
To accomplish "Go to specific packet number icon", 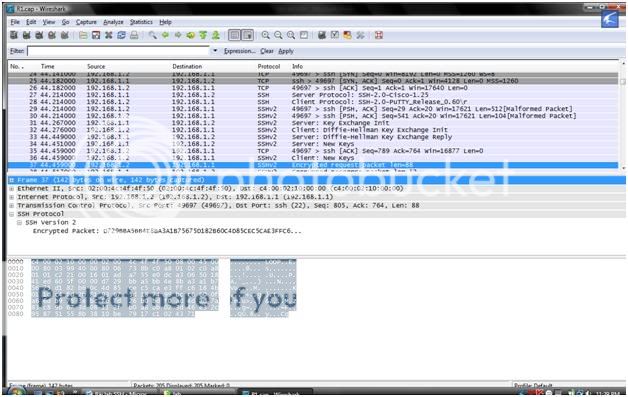I will coord(191,35).
